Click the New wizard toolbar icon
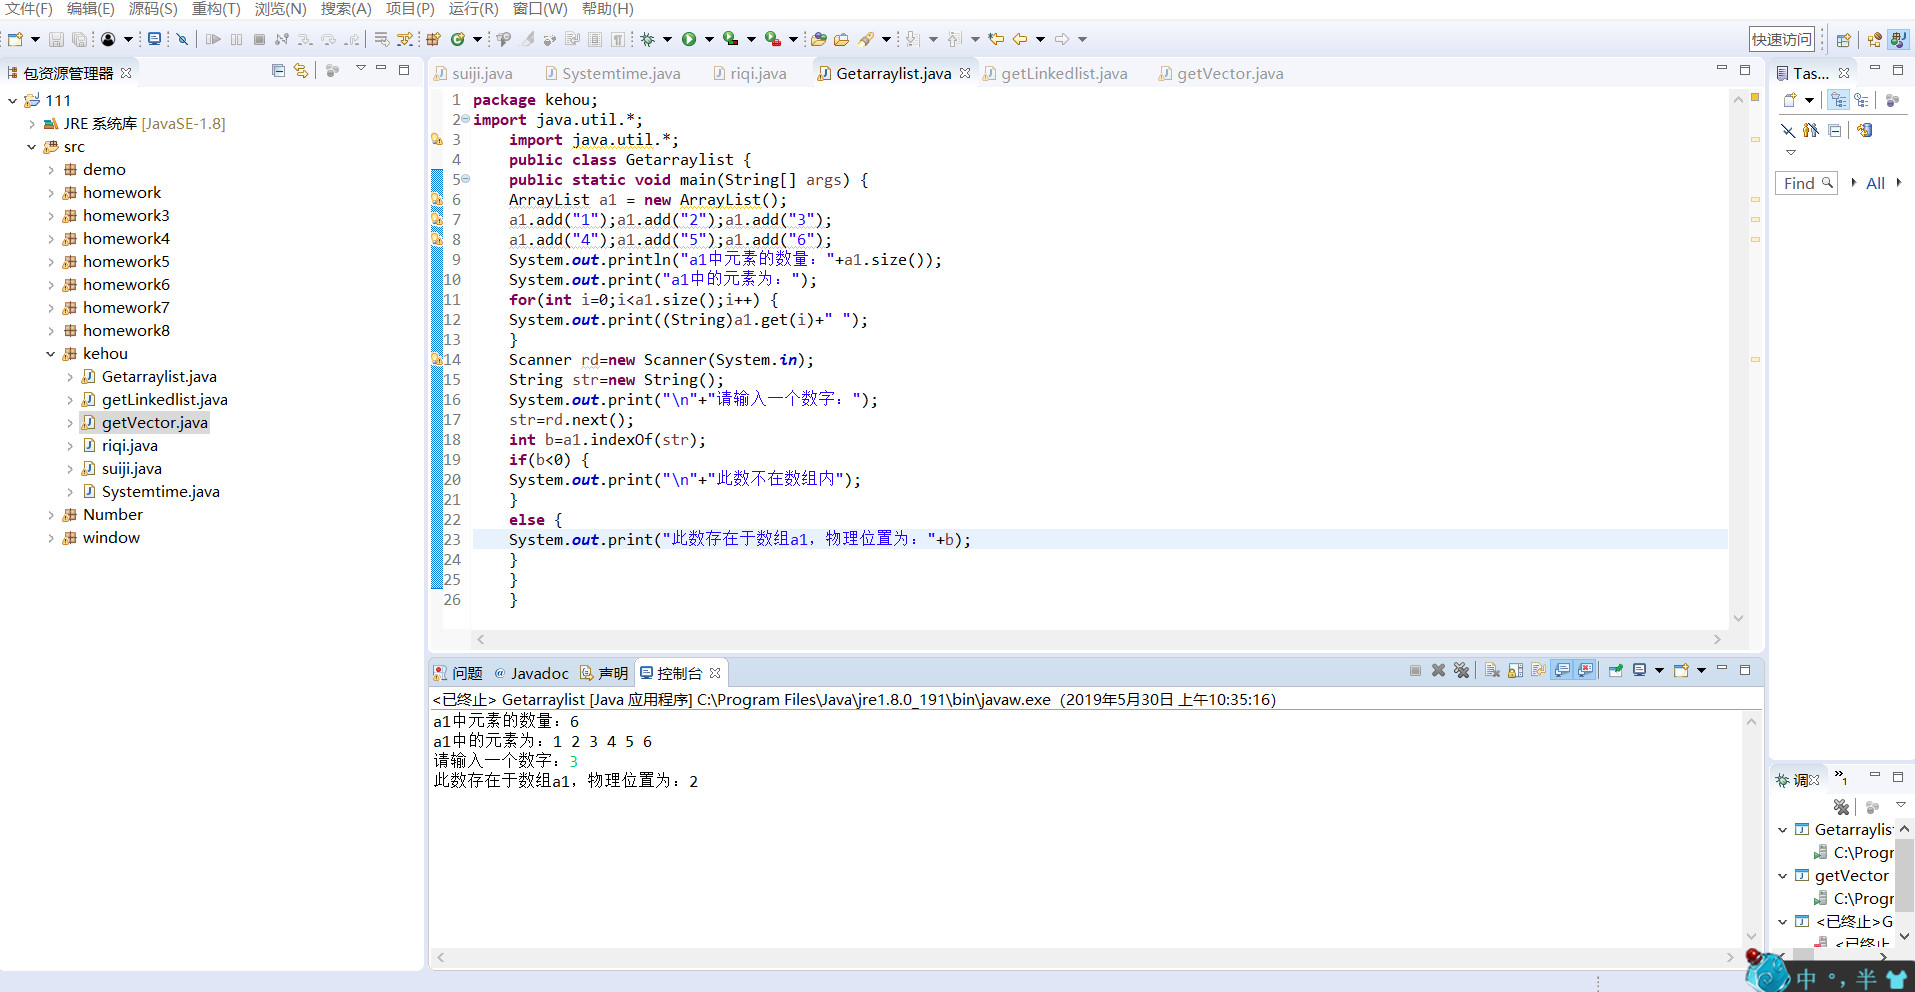The image size is (1915, 992). click(x=15, y=39)
